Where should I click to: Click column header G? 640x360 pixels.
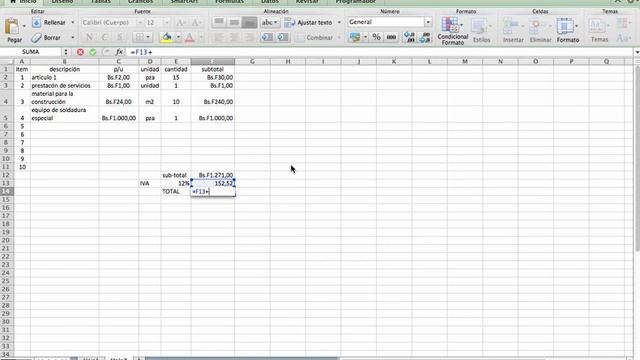[252, 61]
